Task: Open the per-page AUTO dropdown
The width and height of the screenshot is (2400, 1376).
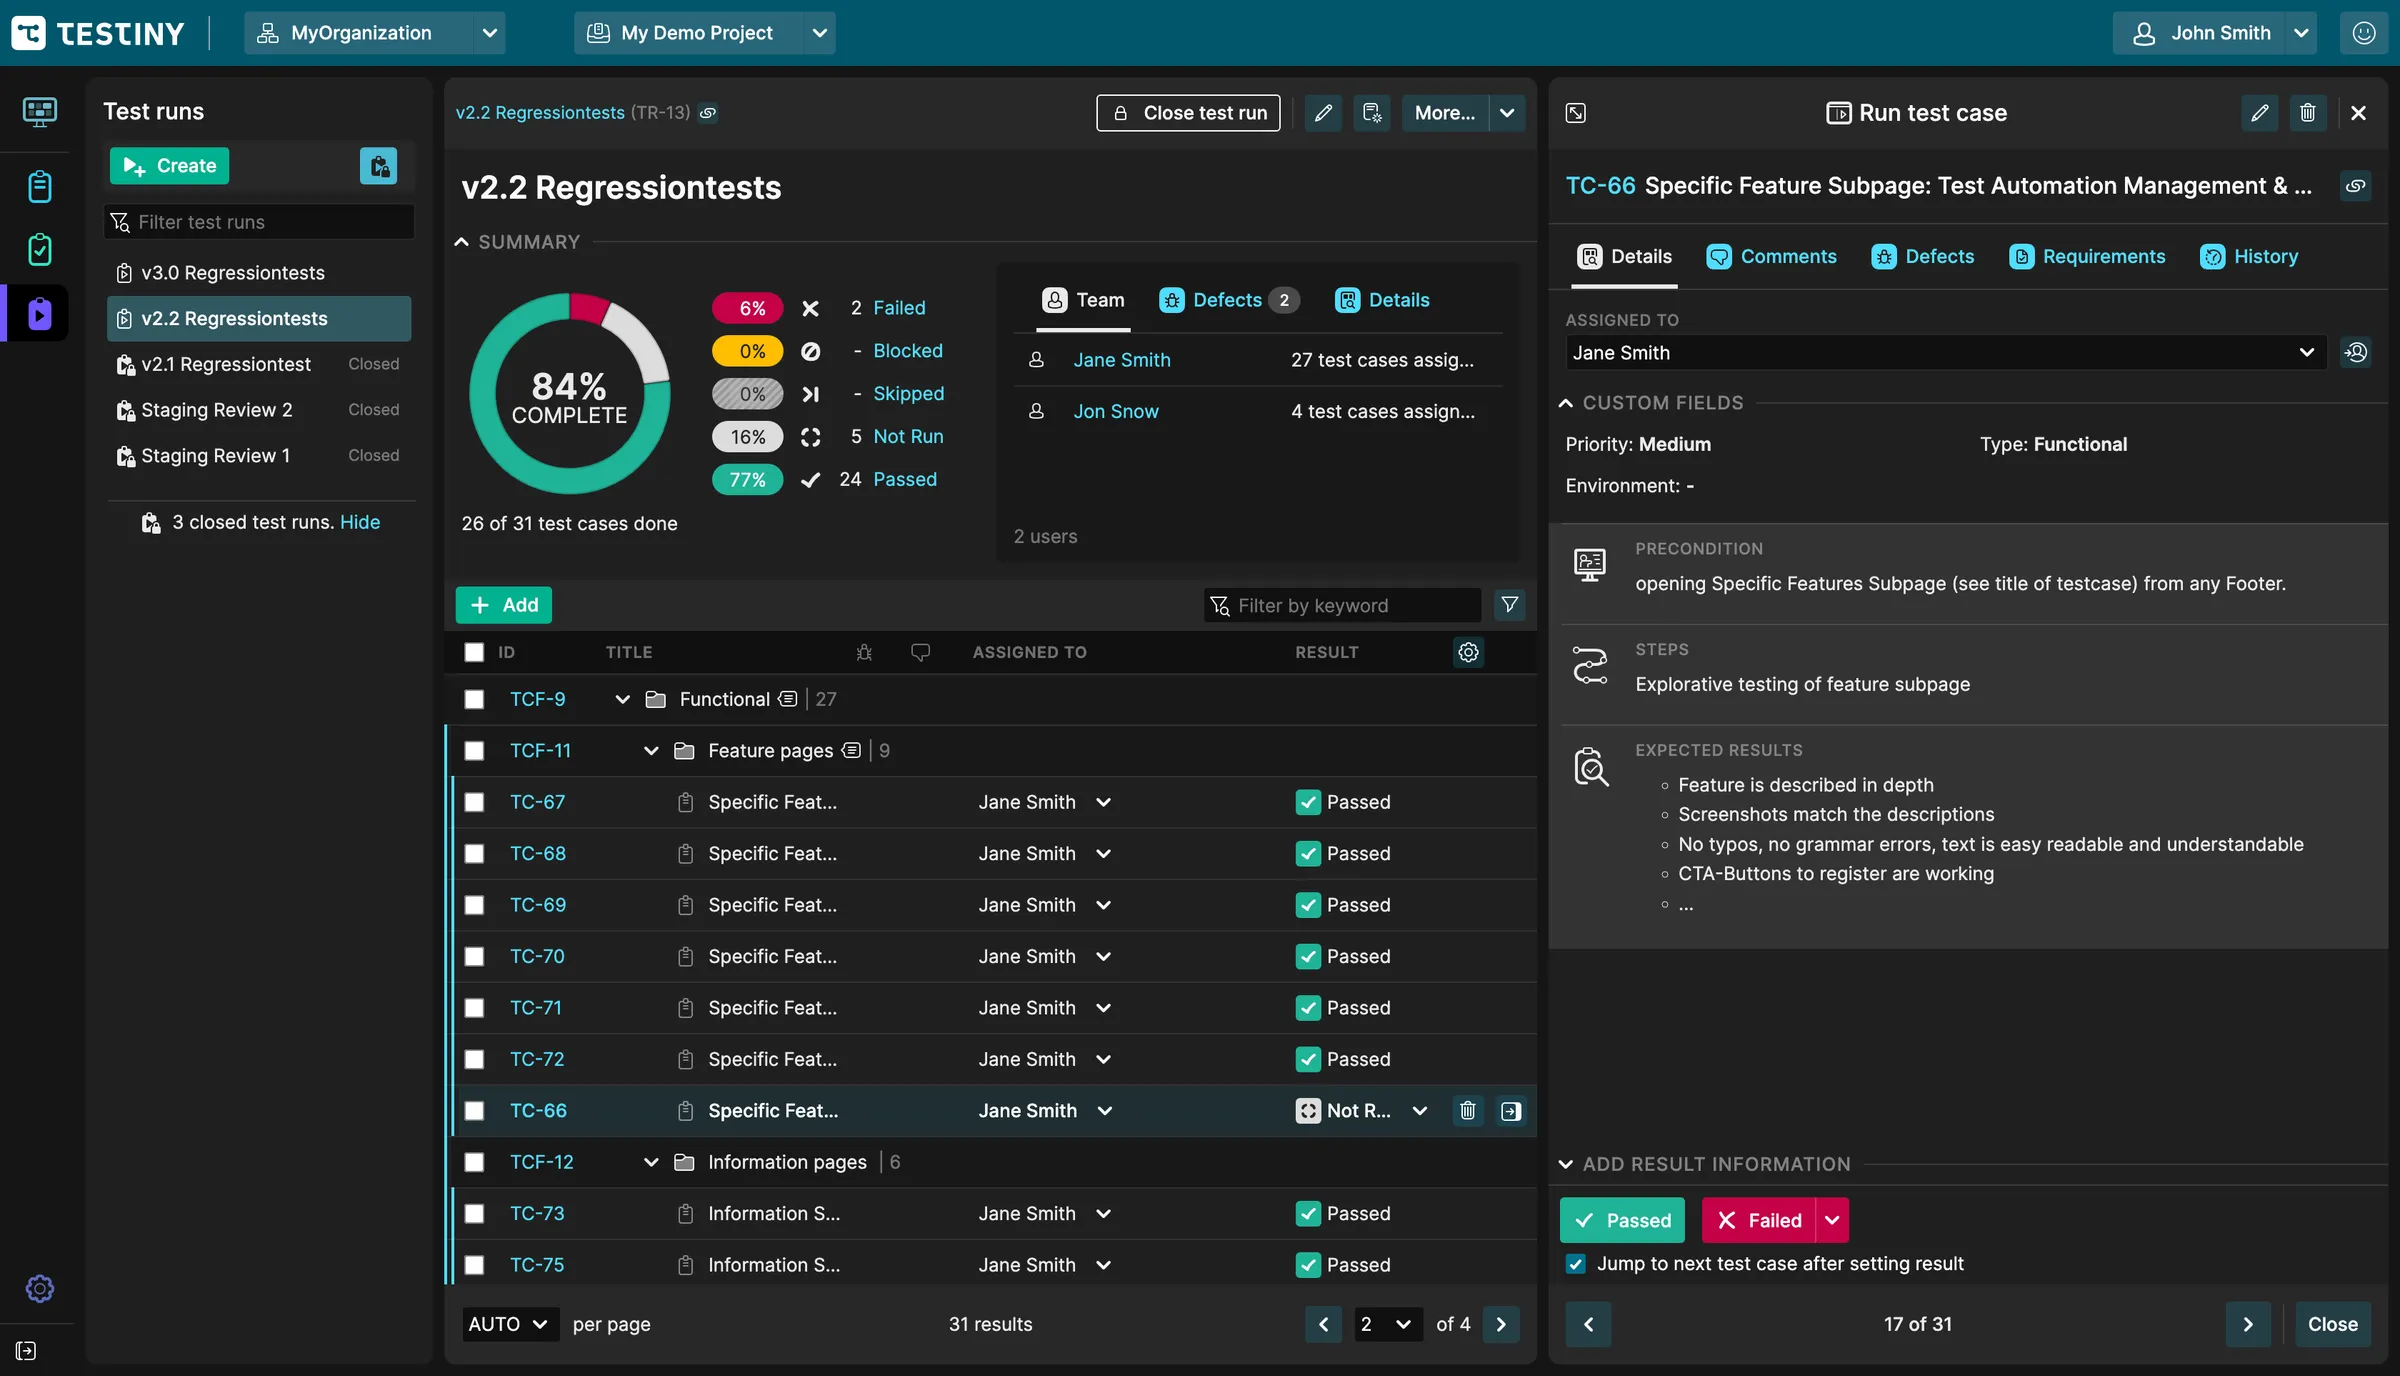Action: (x=508, y=1324)
